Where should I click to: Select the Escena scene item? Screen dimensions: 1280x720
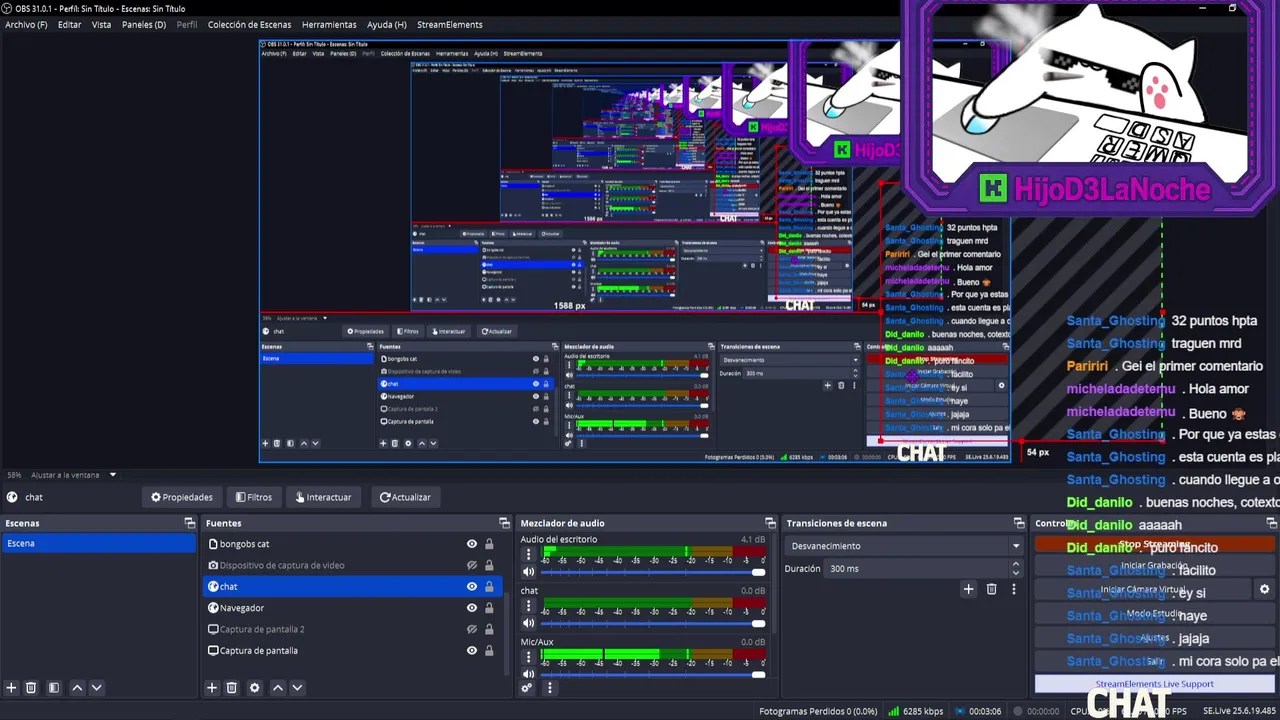(98, 544)
